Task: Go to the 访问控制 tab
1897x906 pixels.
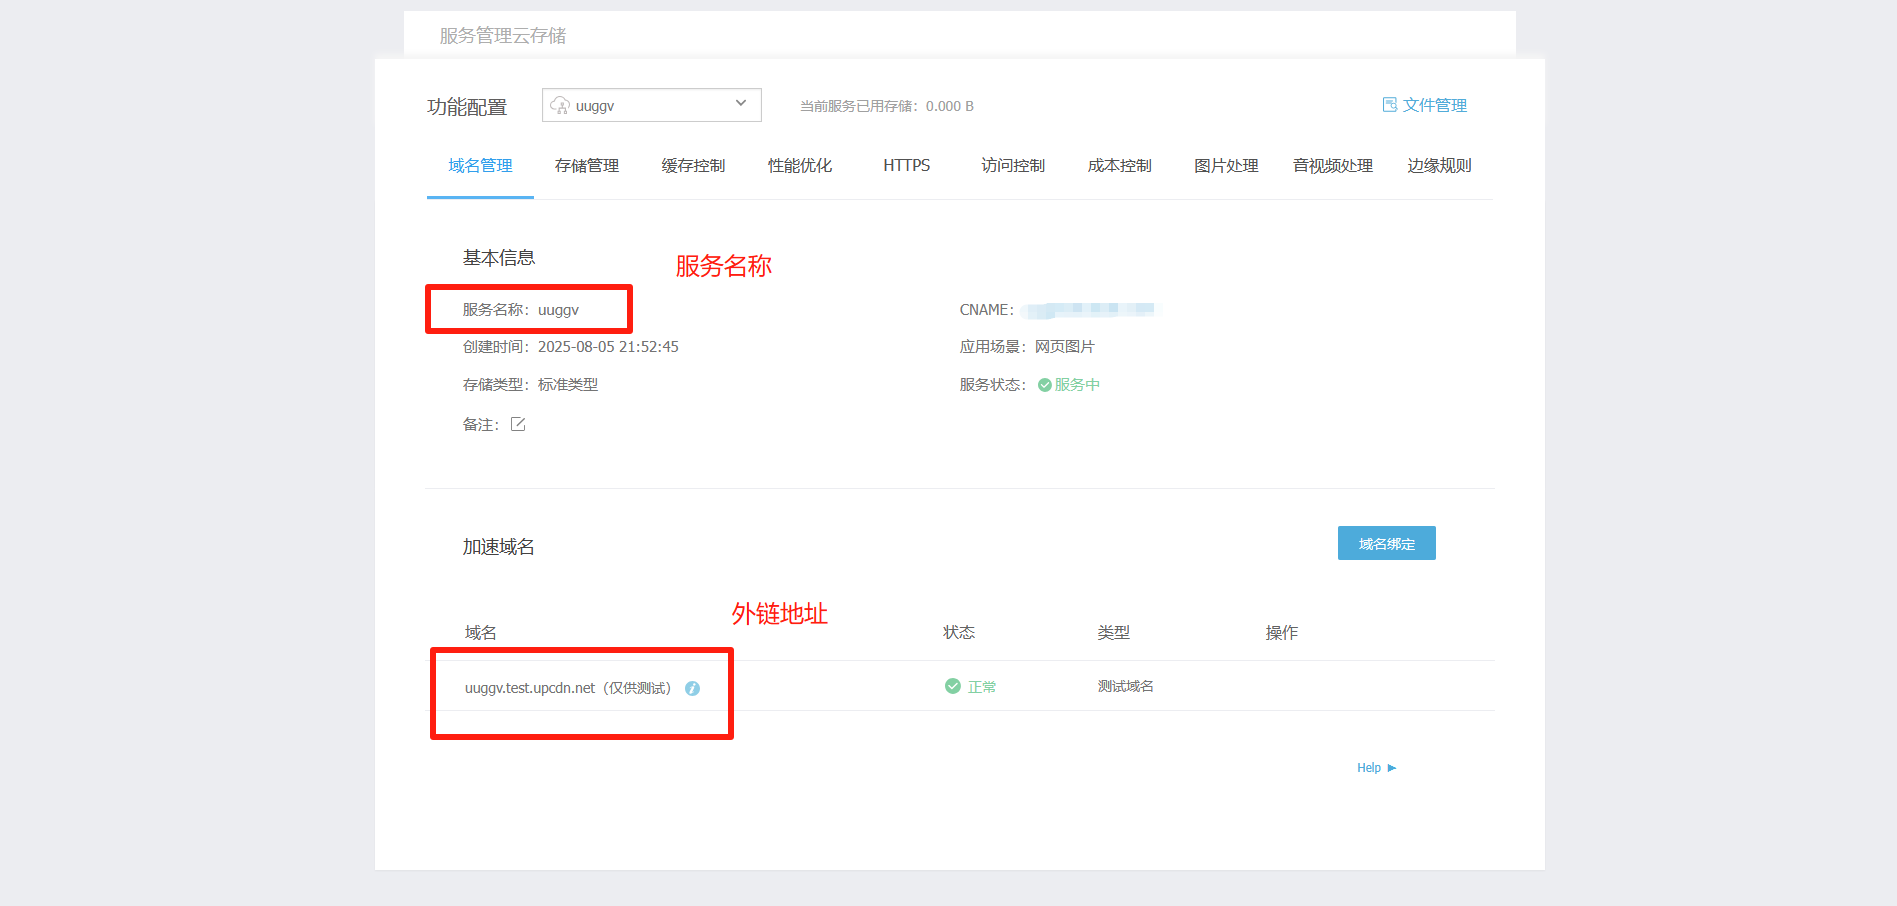Action: tap(1013, 166)
